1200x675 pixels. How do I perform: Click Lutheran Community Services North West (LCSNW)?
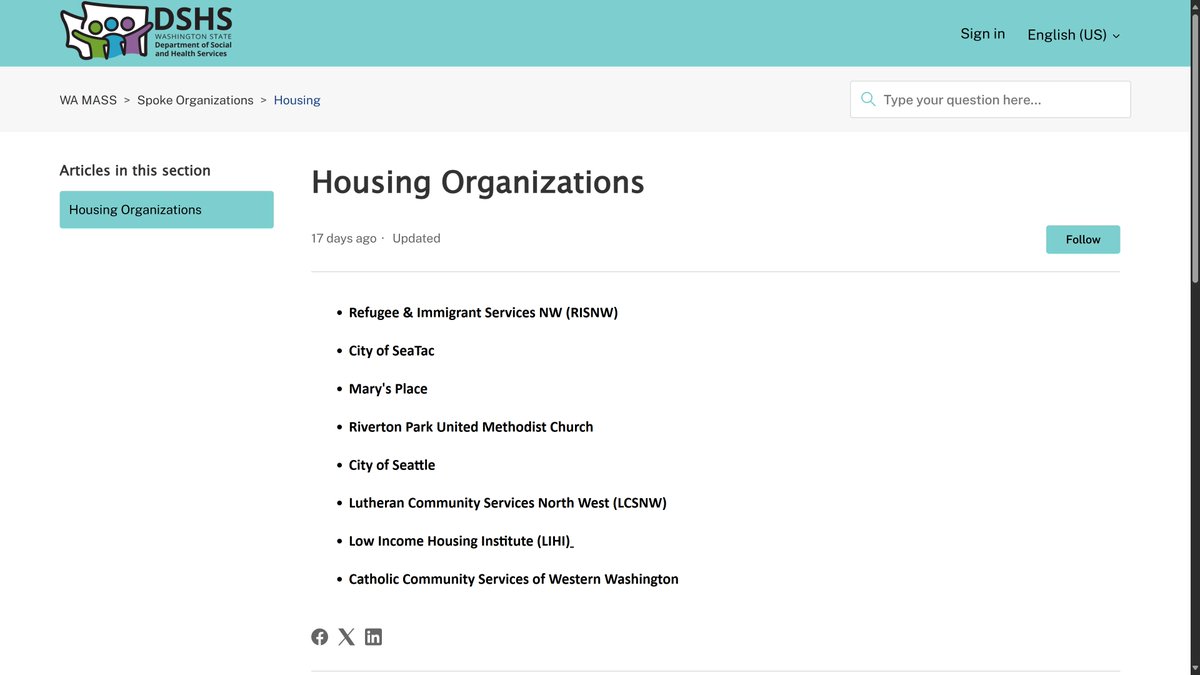click(x=507, y=502)
